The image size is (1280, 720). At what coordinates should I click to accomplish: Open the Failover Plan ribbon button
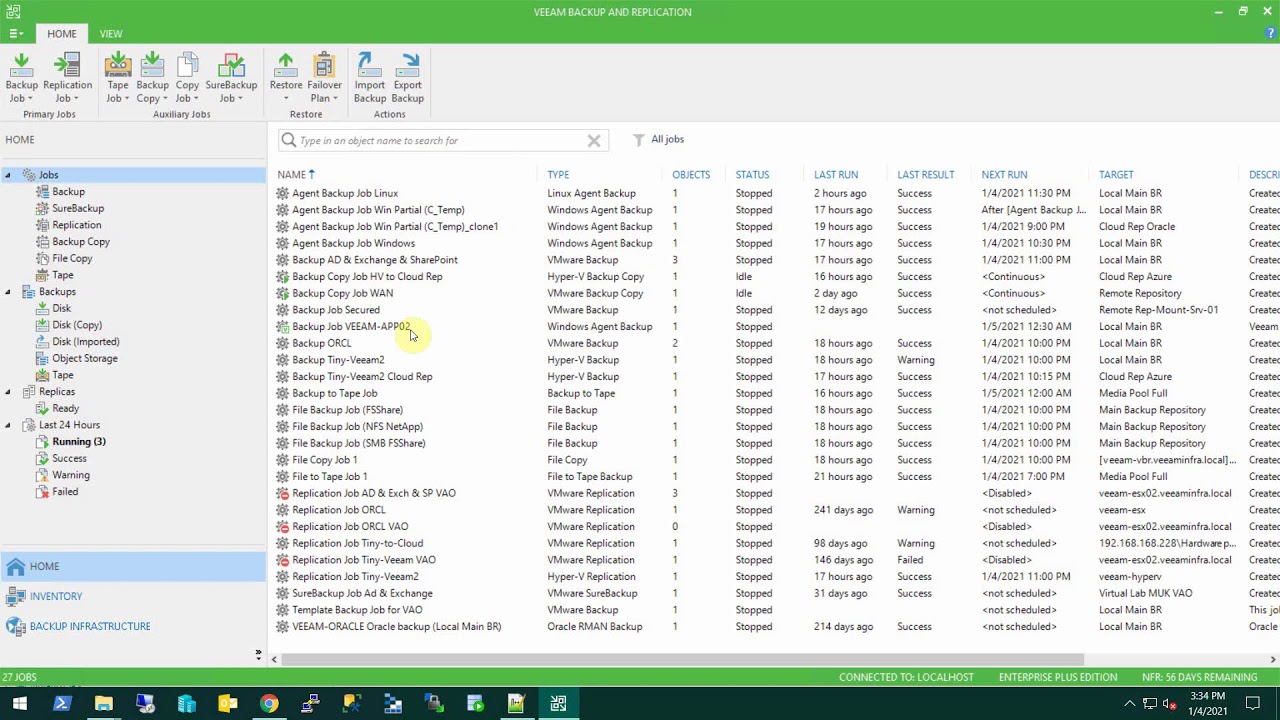tap(324, 78)
